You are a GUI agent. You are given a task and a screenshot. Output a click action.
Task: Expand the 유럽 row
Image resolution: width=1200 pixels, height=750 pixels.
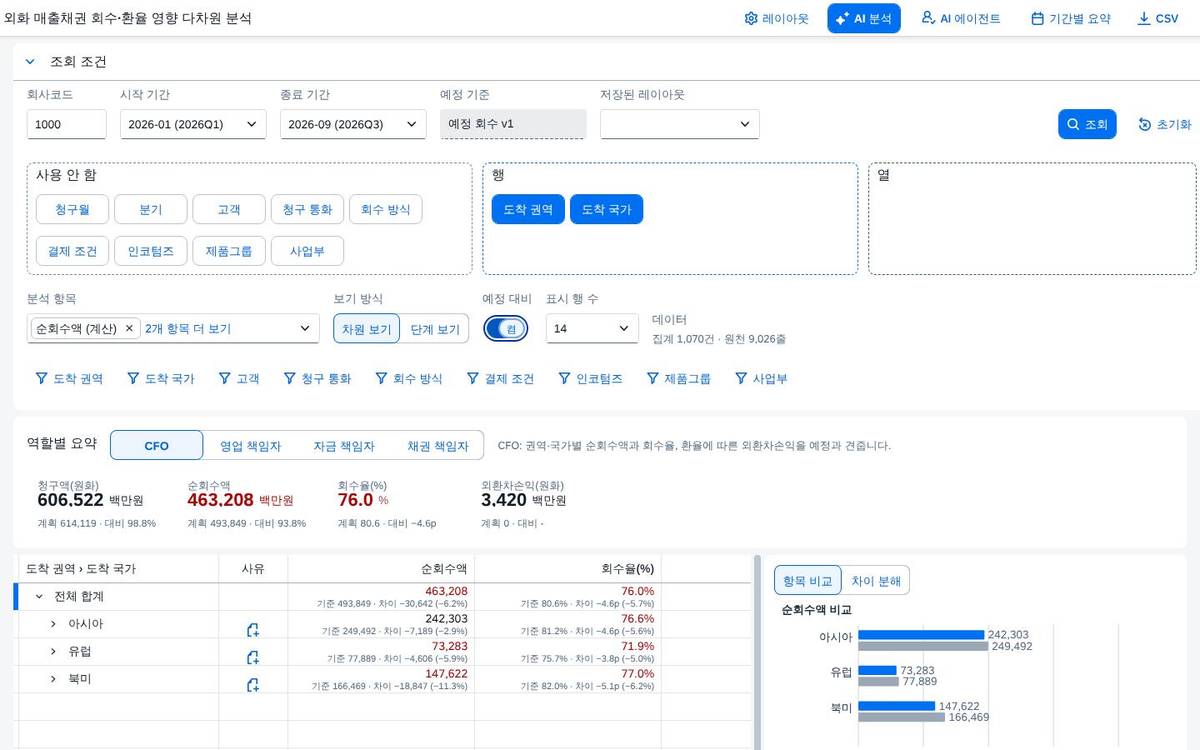click(53, 651)
